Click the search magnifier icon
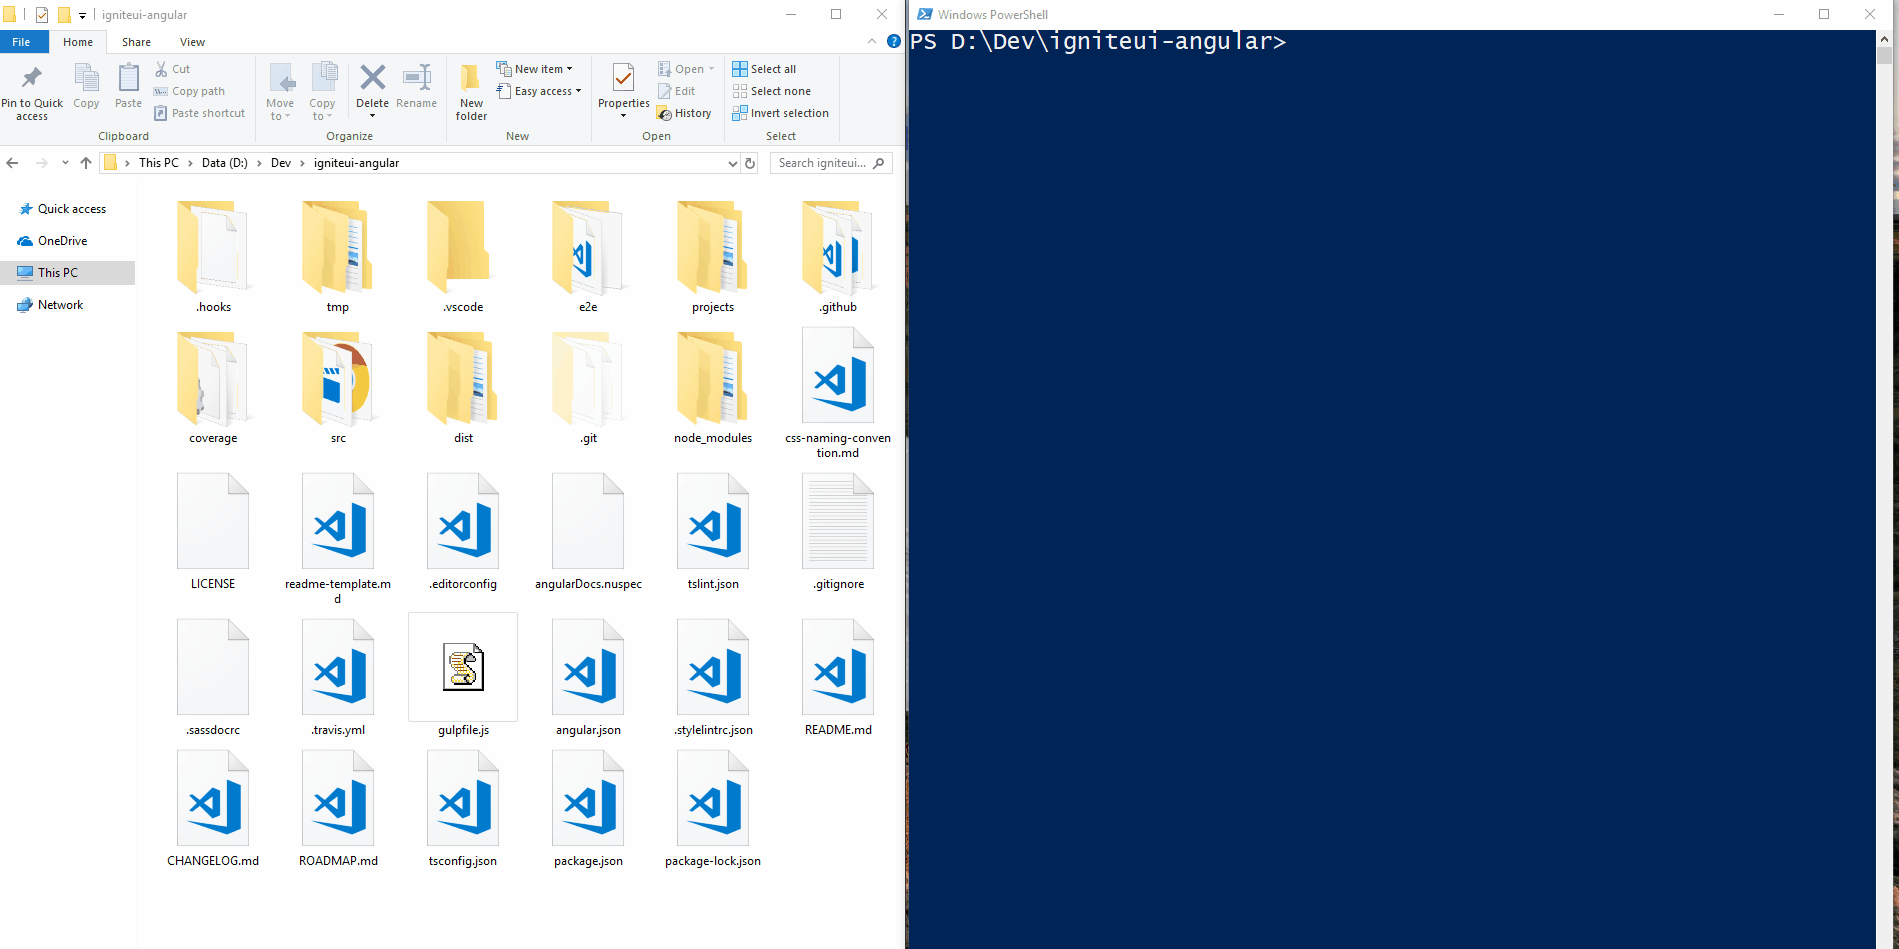This screenshot has width=1899, height=949. coord(879,163)
